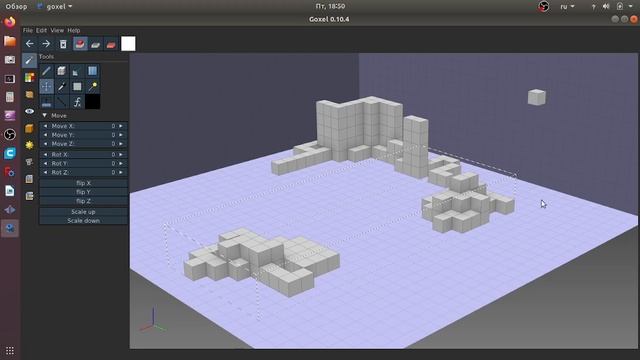
Task: Increase Move X with right arrow
Action: (x=121, y=126)
